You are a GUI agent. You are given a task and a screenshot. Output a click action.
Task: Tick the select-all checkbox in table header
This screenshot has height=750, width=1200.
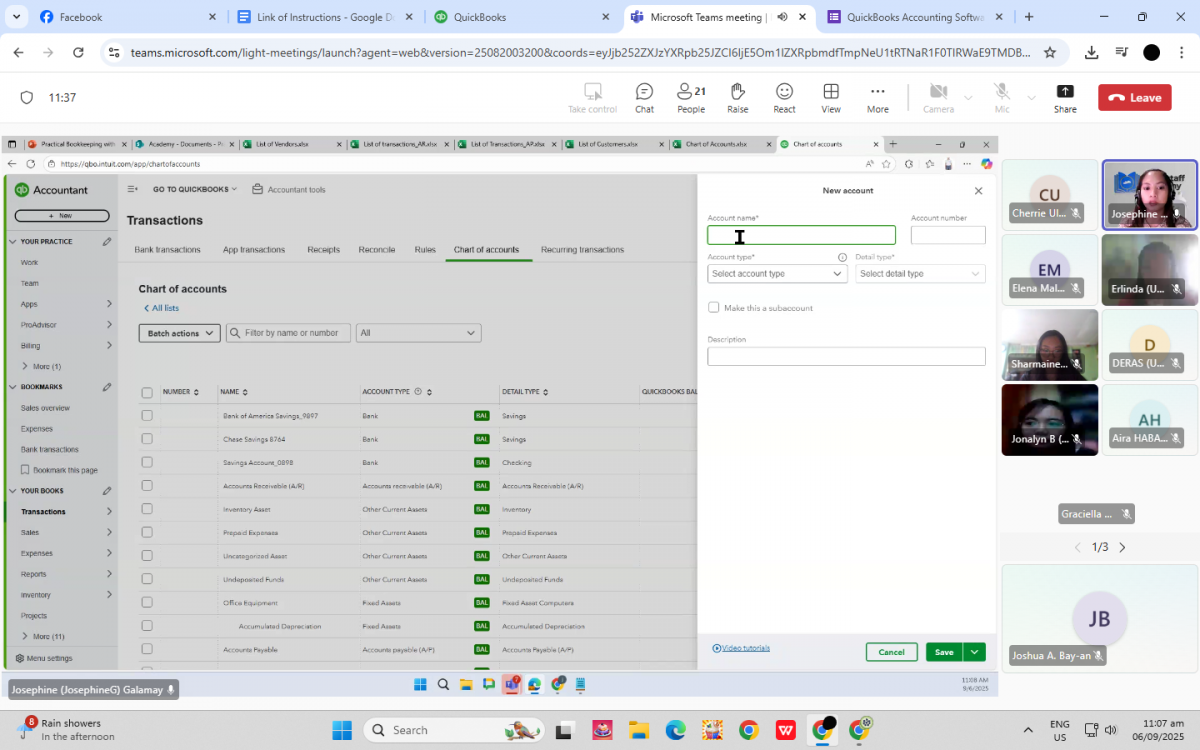[x=147, y=392]
